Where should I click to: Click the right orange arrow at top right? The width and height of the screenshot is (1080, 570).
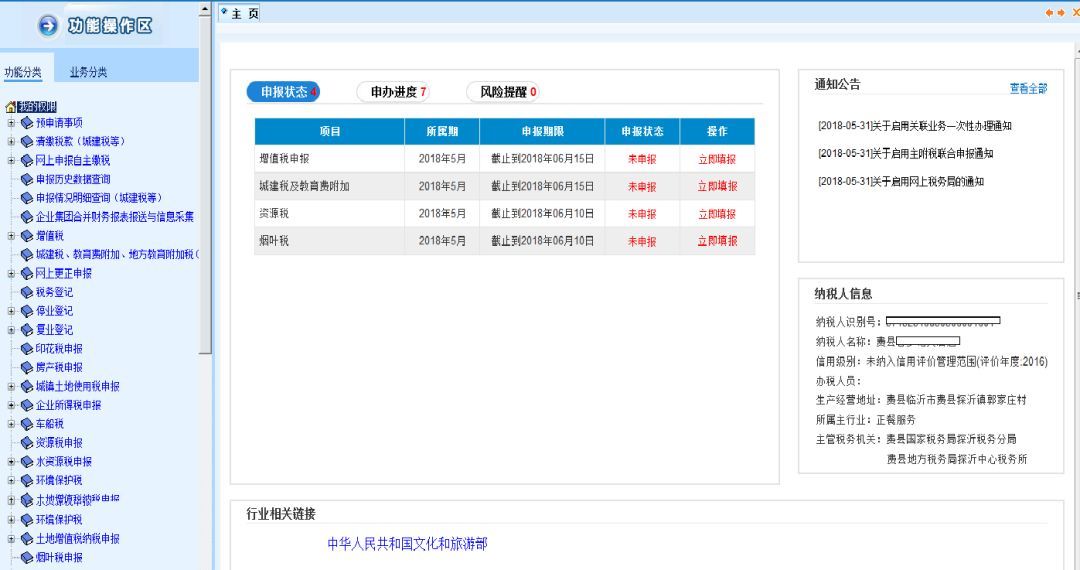click(1062, 11)
